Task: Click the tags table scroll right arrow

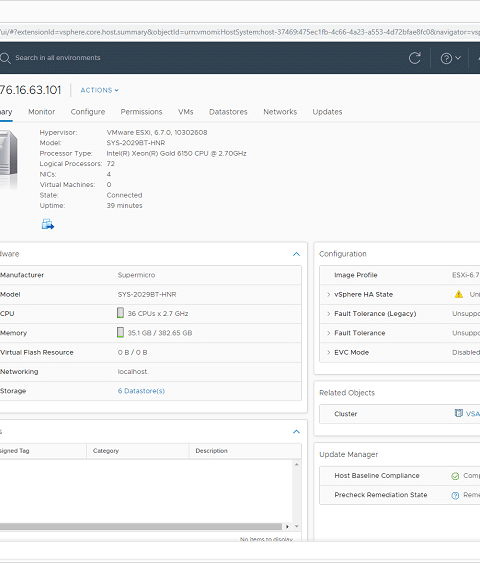Action: [x=287, y=527]
